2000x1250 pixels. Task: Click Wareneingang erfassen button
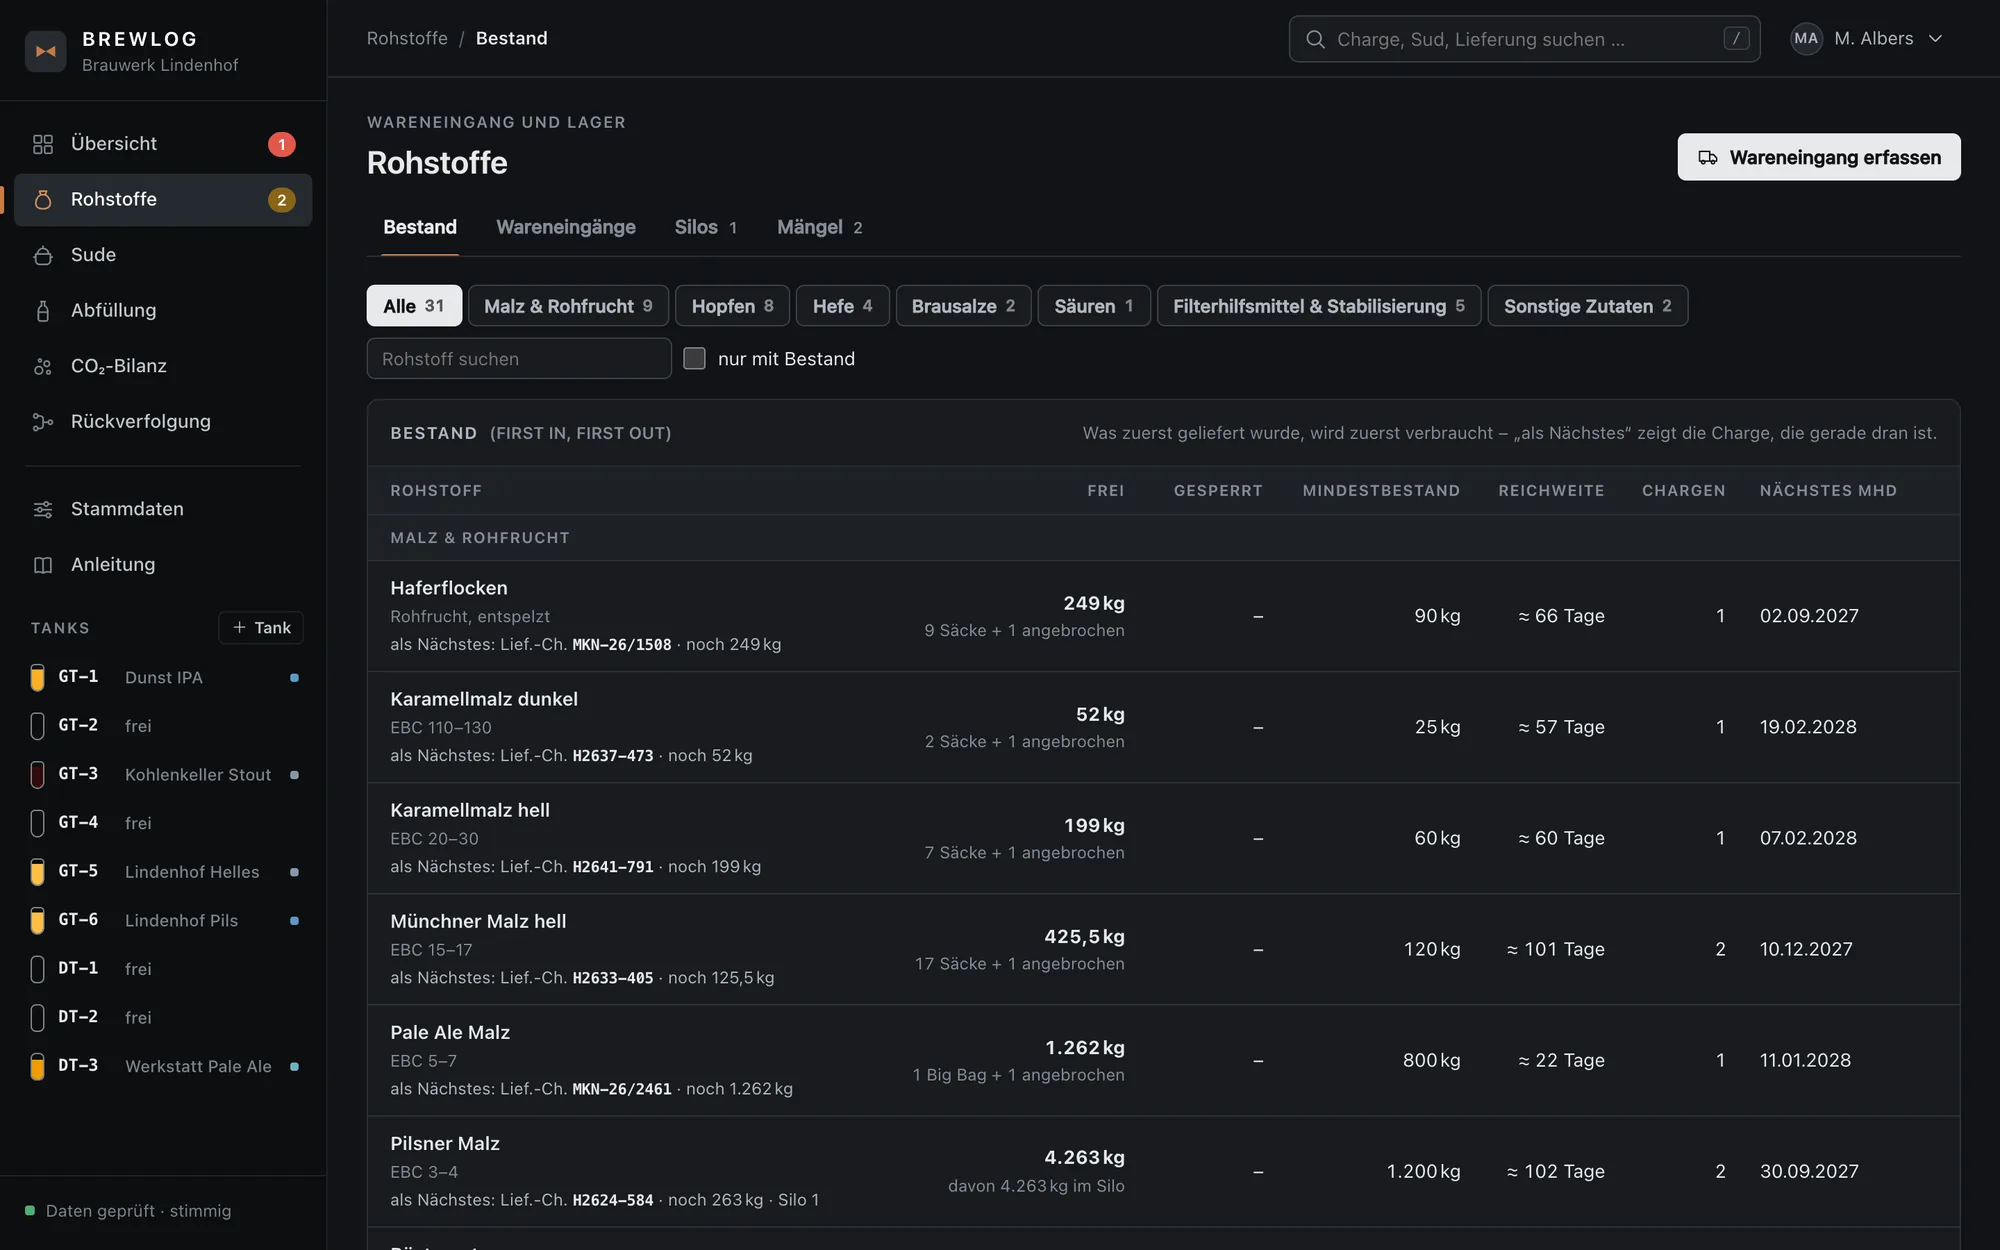pyautogui.click(x=1819, y=157)
